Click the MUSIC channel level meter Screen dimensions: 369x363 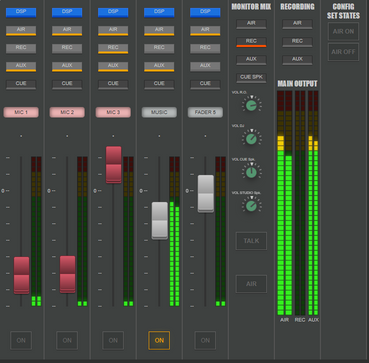pyautogui.click(x=175, y=232)
